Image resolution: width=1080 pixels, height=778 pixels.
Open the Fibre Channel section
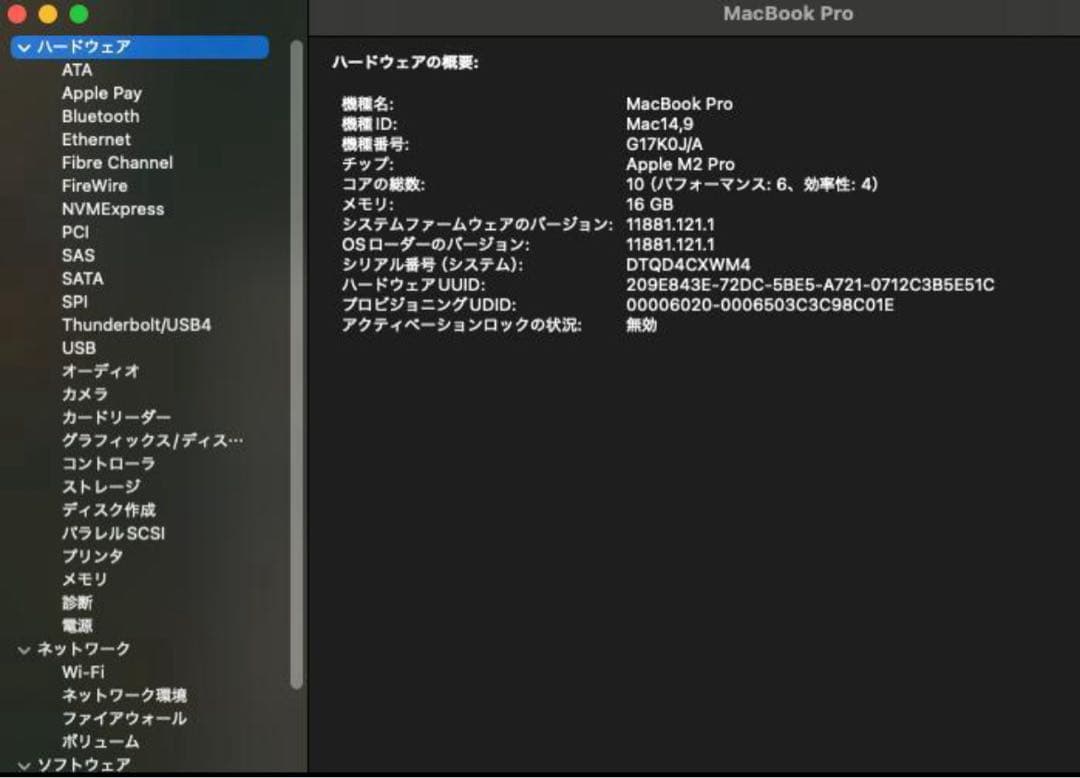tap(116, 162)
